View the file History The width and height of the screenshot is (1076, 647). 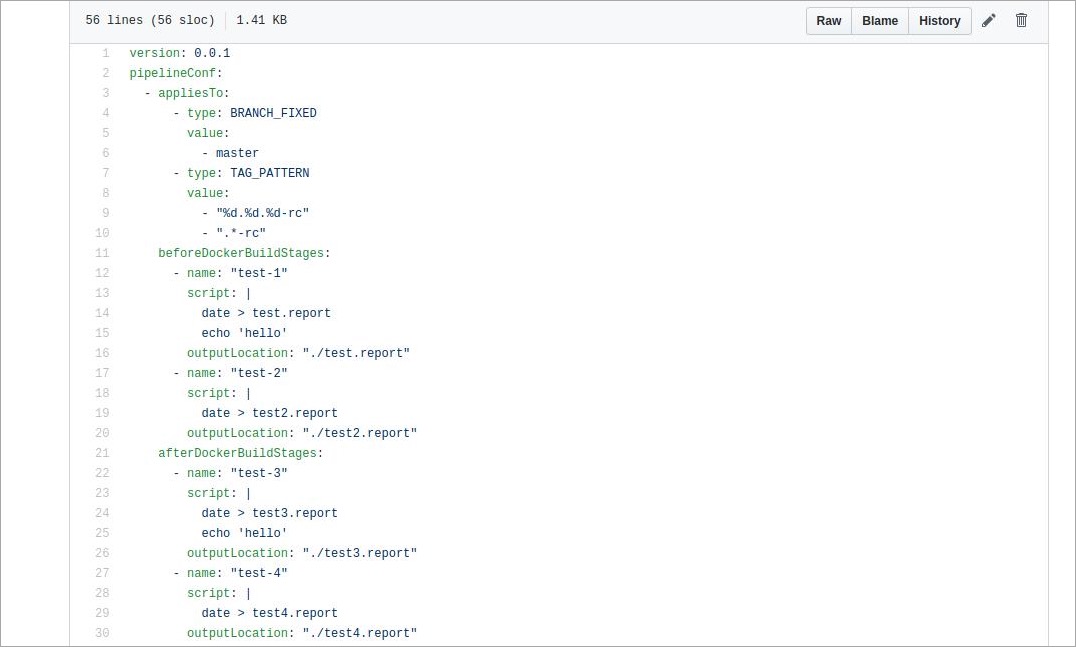point(939,21)
